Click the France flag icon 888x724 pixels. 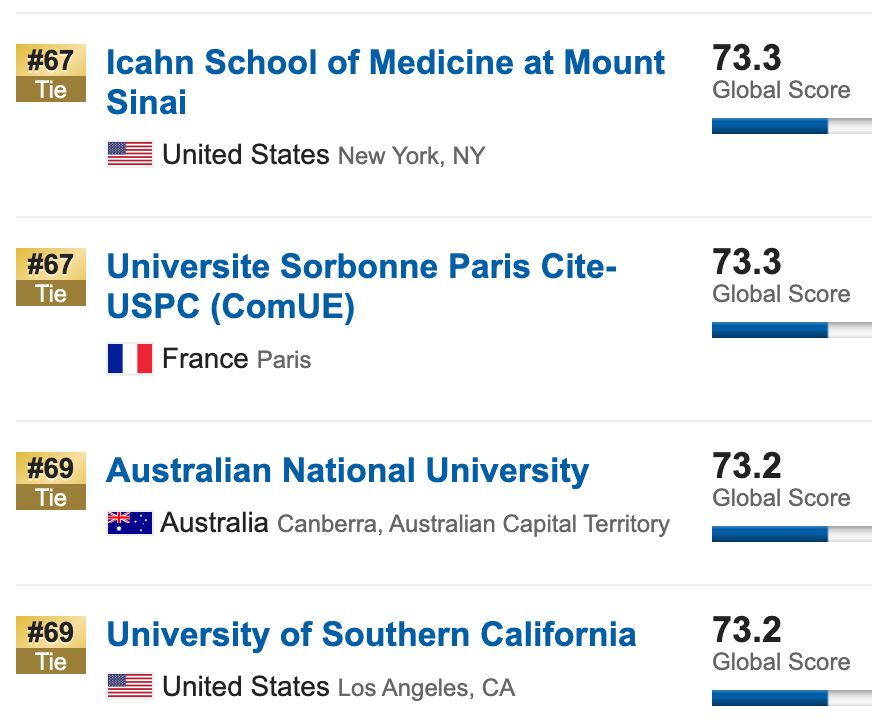[130, 359]
